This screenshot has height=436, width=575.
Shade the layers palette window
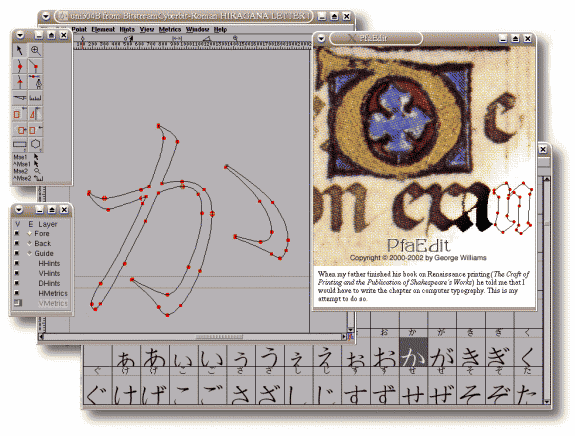52,209
